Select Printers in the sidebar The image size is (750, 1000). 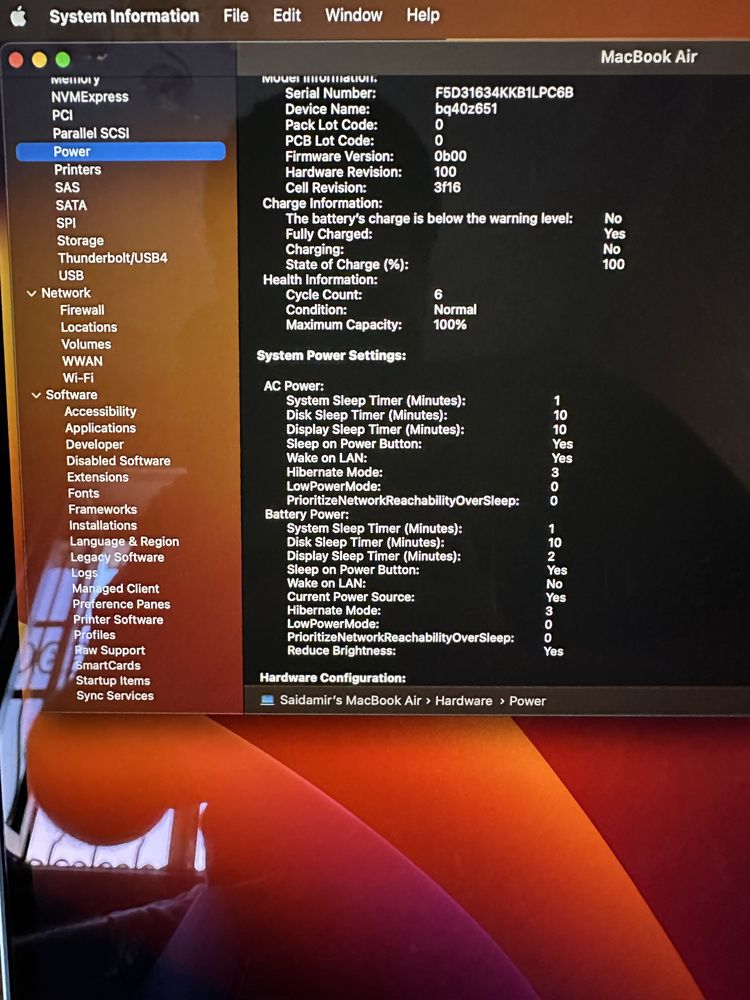(x=78, y=170)
